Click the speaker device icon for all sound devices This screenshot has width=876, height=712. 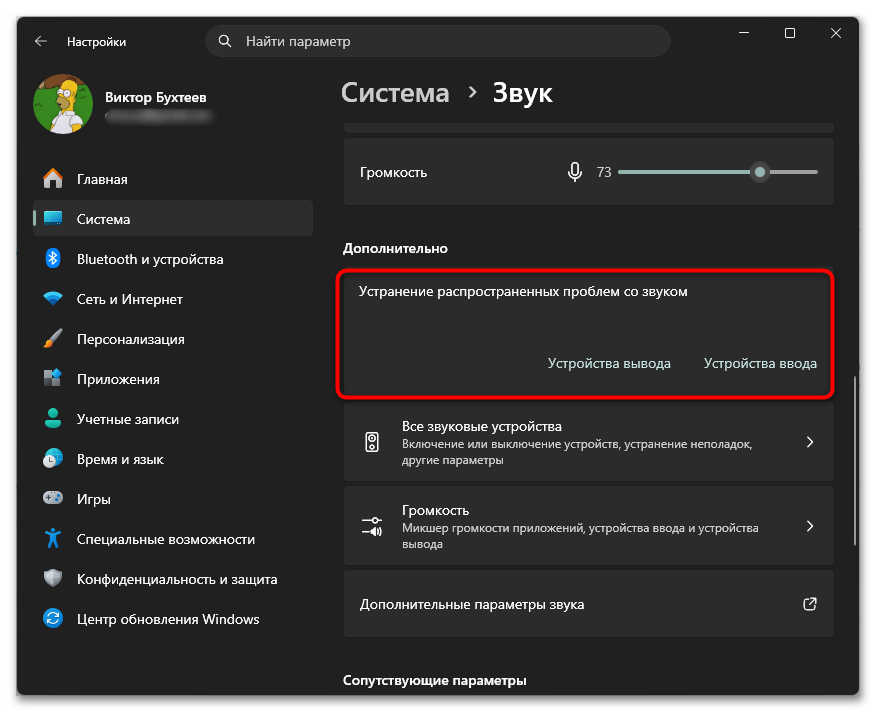coord(372,442)
